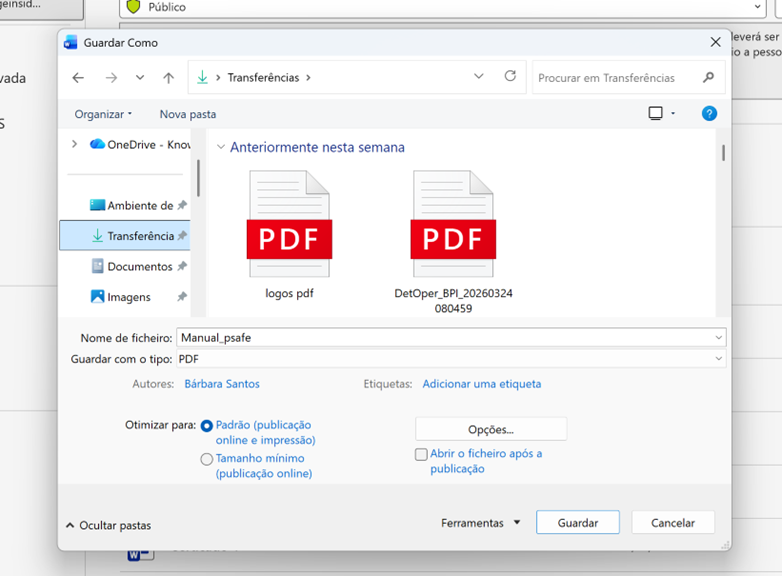
Task: Click the change view layout icon
Action: tap(656, 114)
